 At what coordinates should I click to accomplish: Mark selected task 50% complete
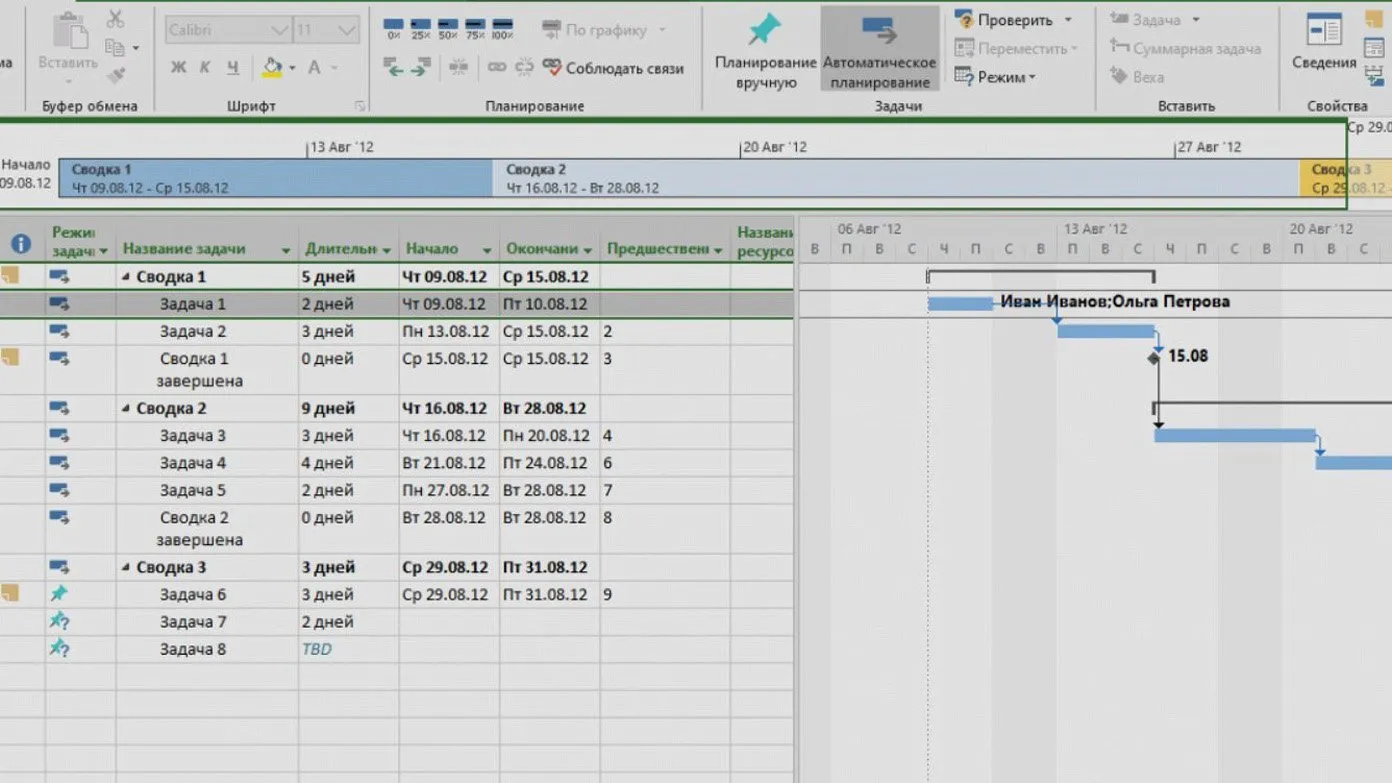(448, 29)
